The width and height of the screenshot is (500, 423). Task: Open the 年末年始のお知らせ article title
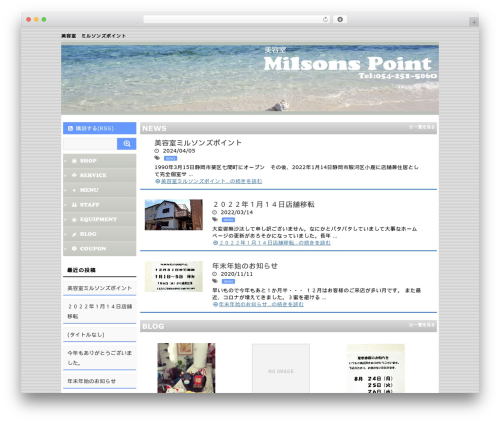coord(245,266)
